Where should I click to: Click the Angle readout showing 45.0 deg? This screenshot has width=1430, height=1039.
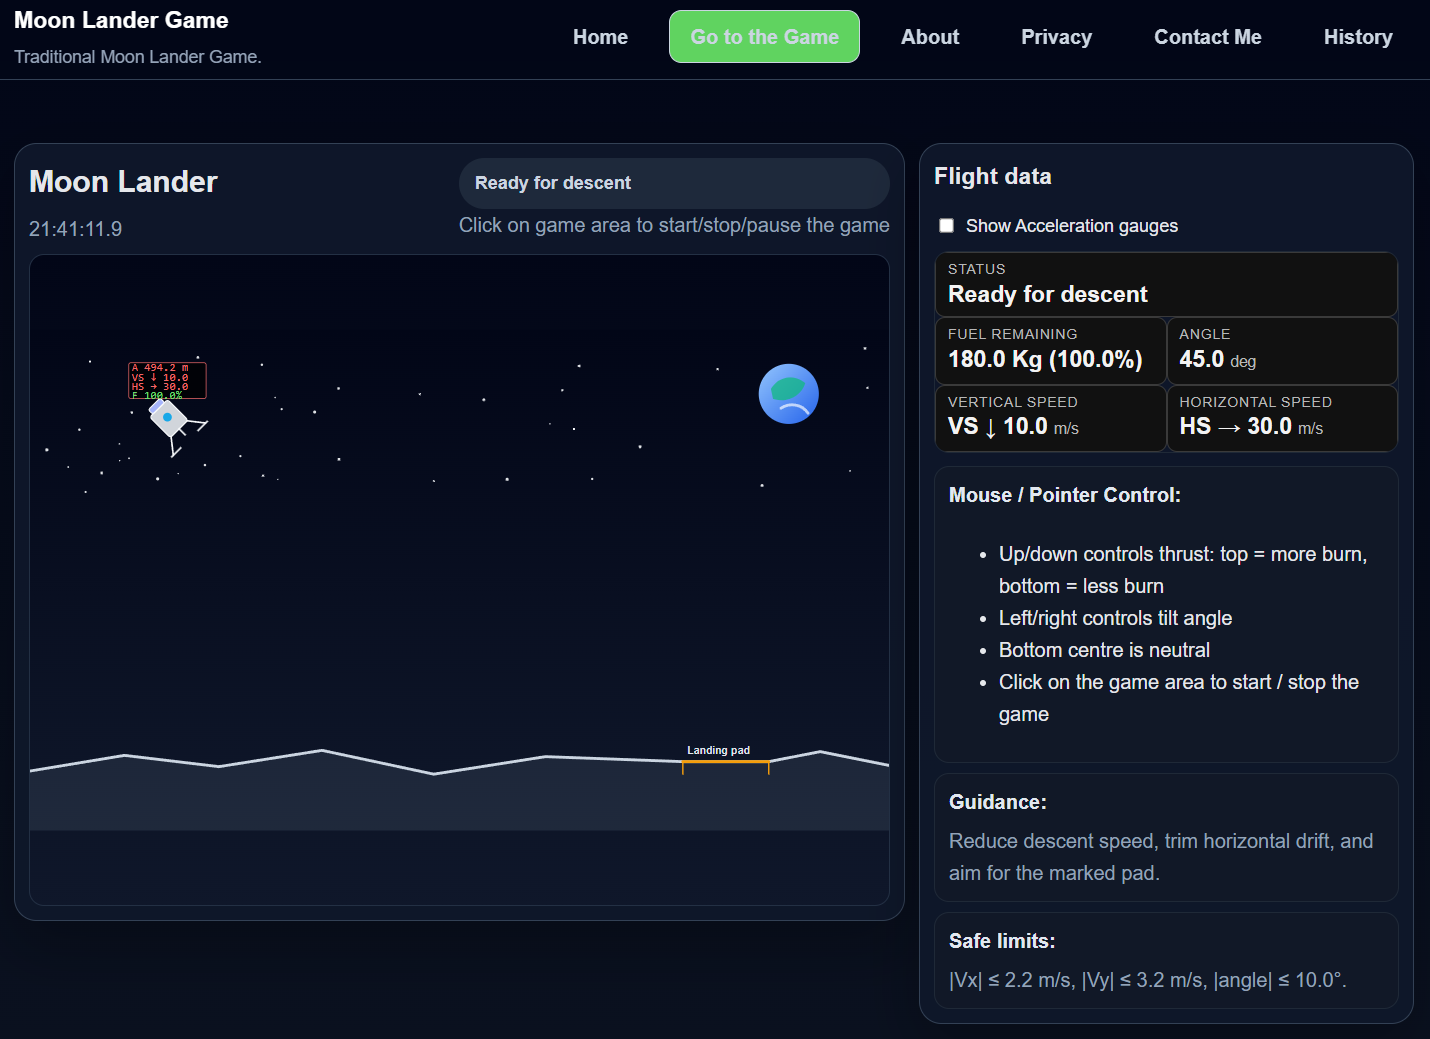1282,350
